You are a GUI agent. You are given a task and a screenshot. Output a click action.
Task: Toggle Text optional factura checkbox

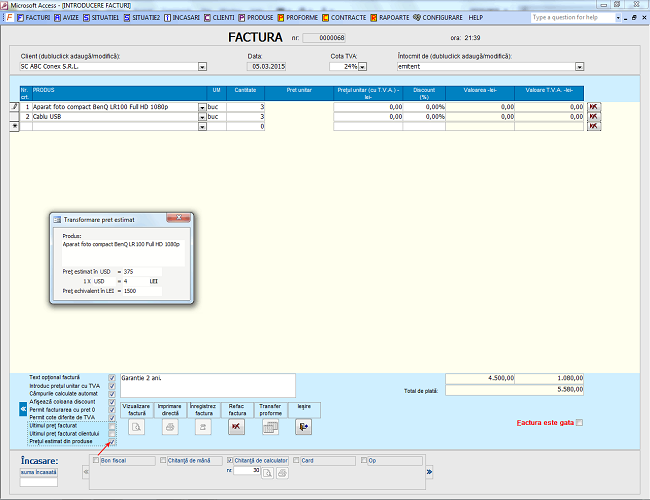[x=112, y=378]
